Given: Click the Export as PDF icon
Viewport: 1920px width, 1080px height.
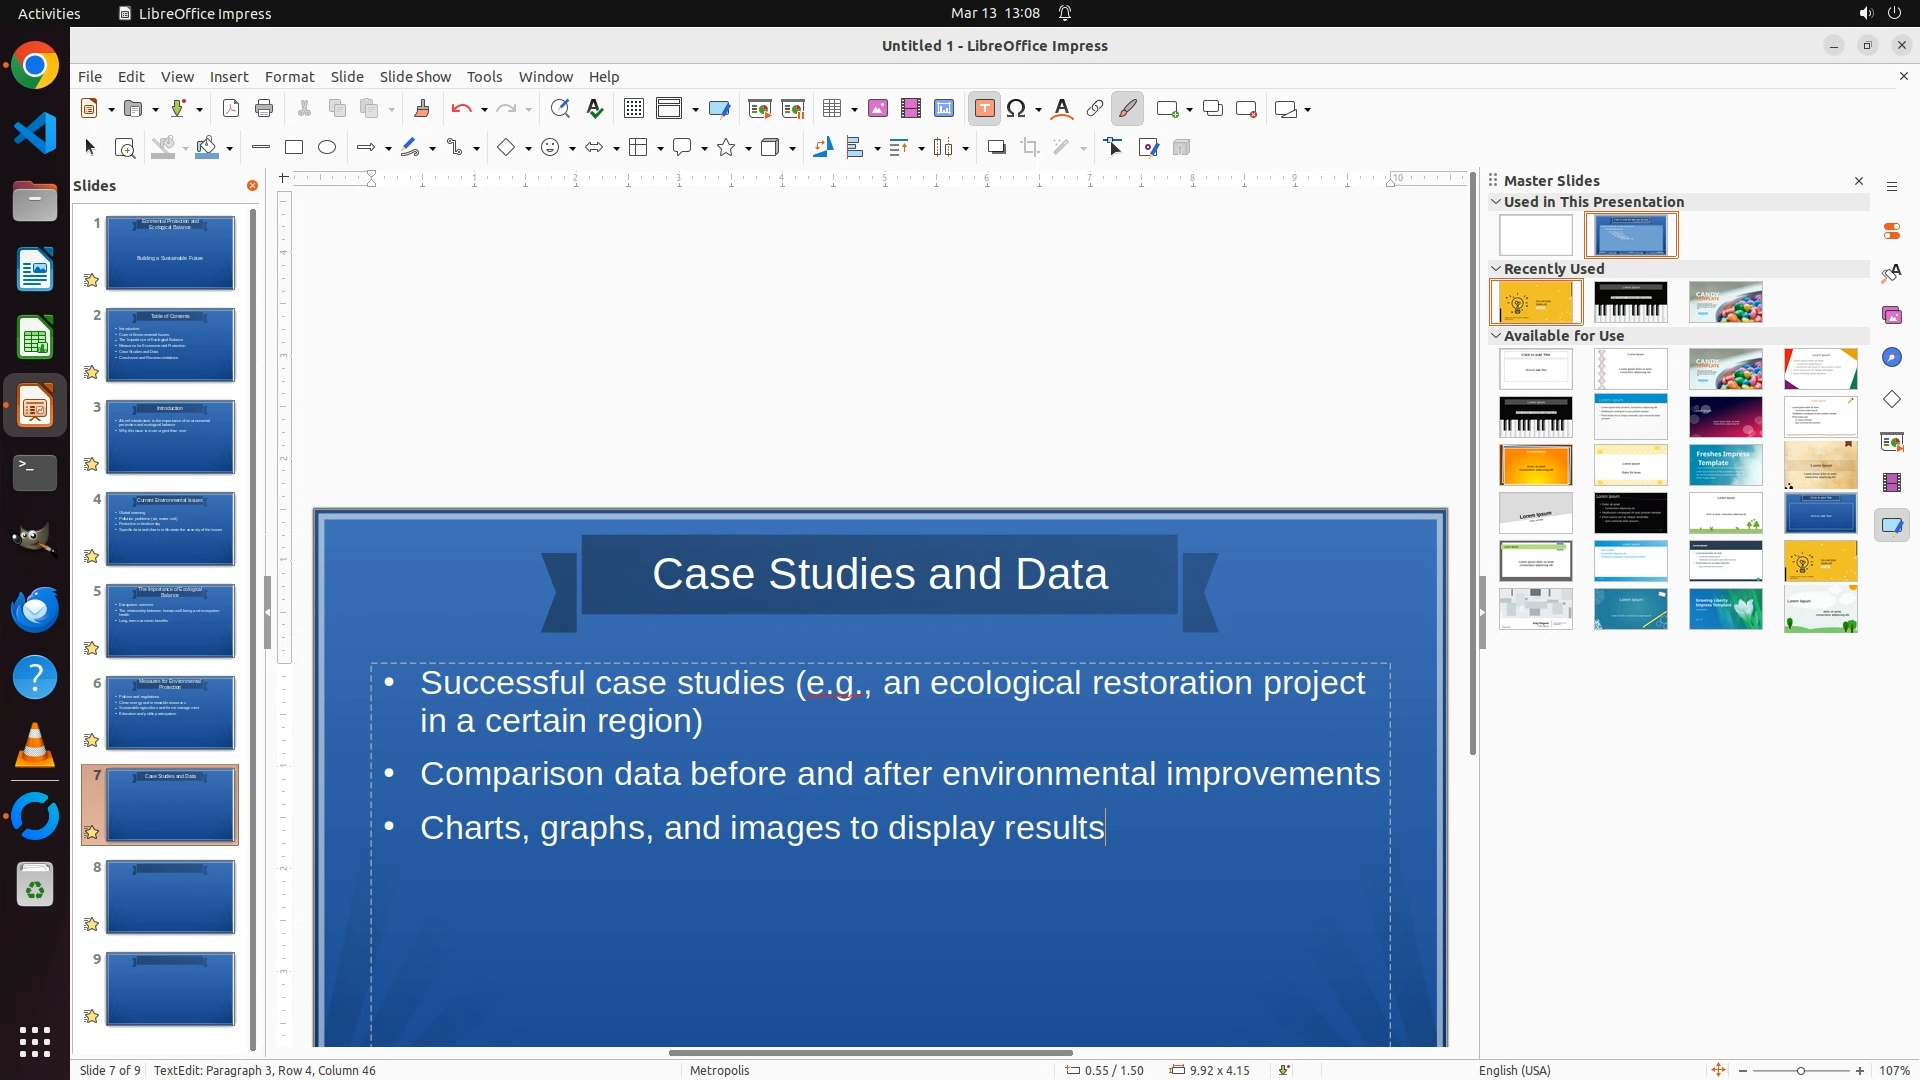Looking at the screenshot, I should (231, 109).
